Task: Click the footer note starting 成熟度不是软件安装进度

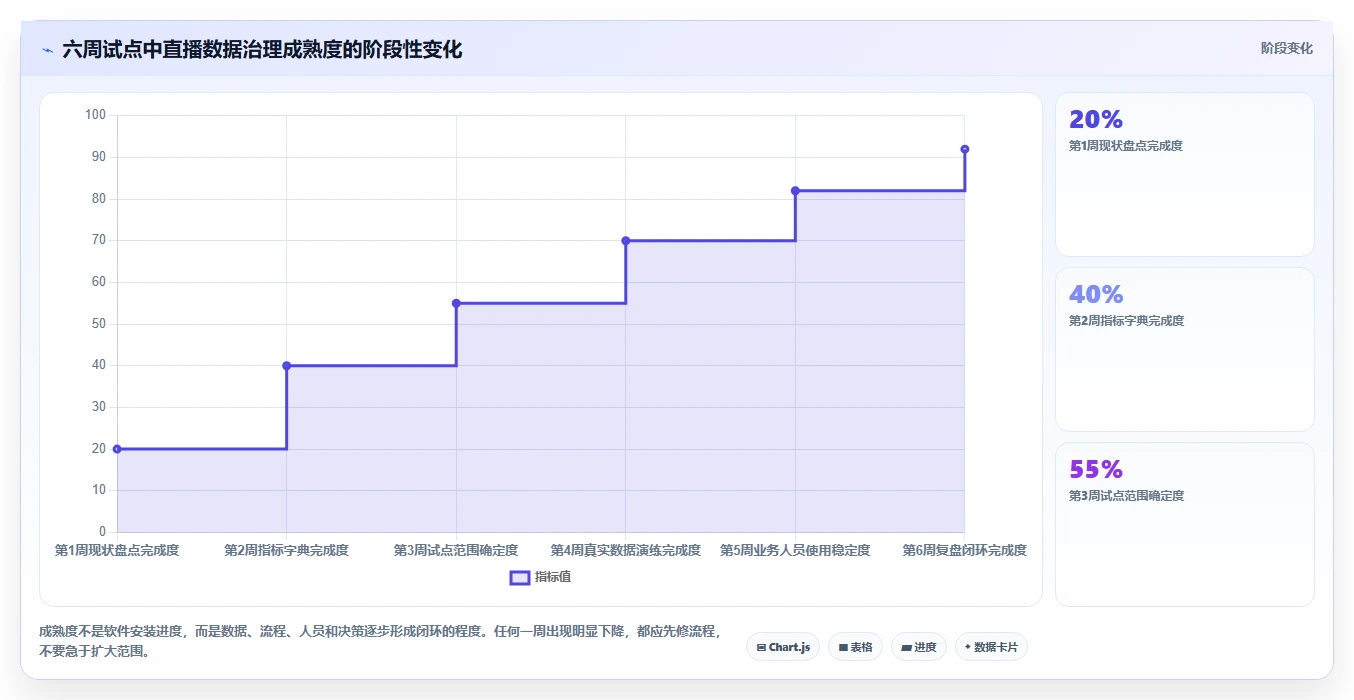Action: [x=379, y=641]
